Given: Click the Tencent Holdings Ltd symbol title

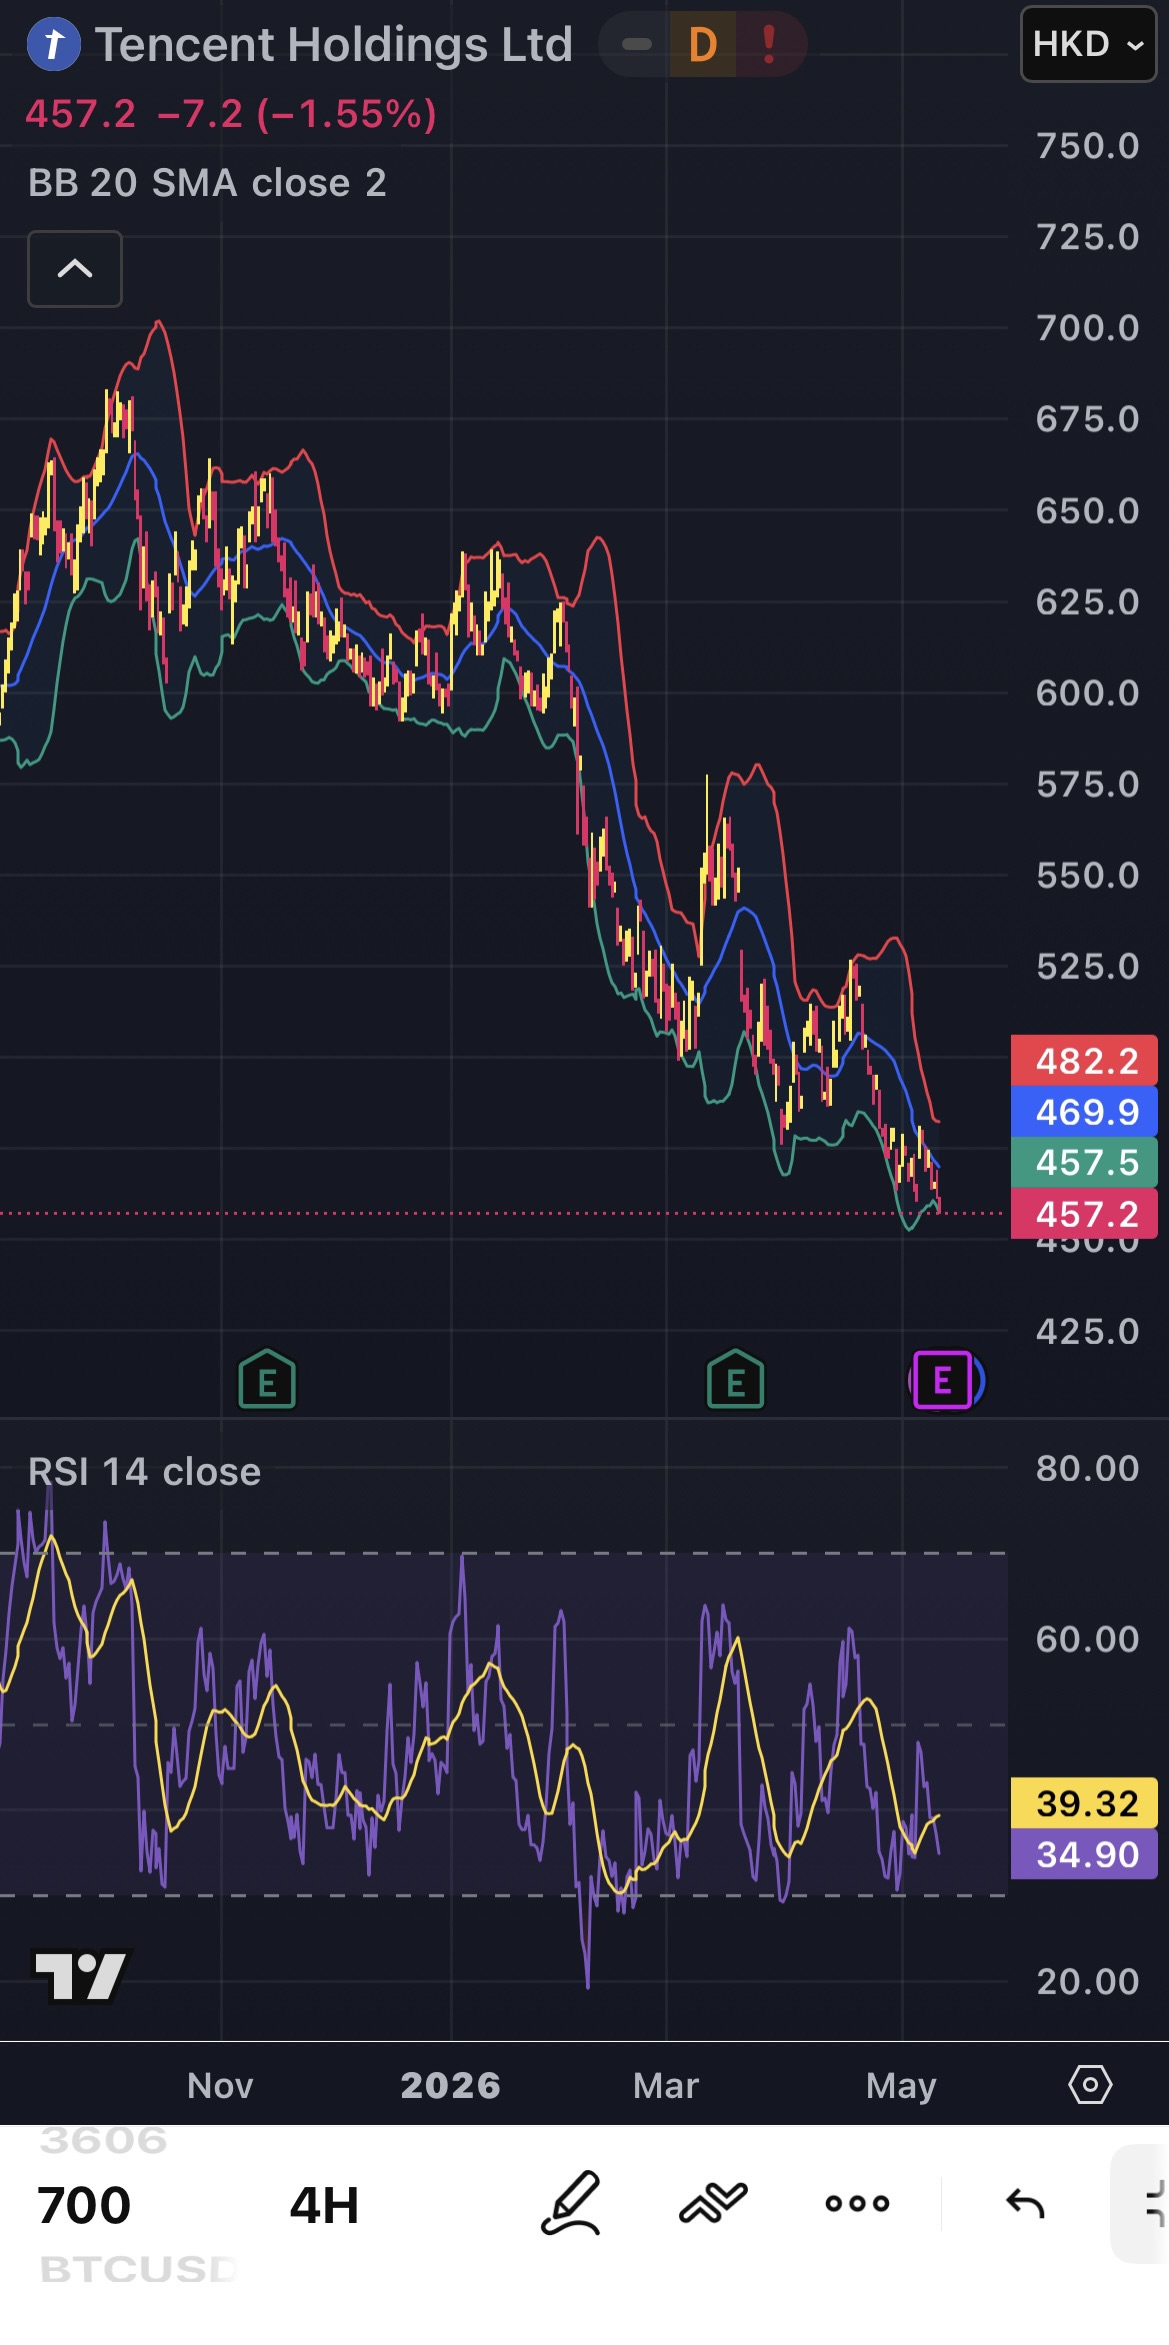Looking at the screenshot, I should click(x=334, y=44).
